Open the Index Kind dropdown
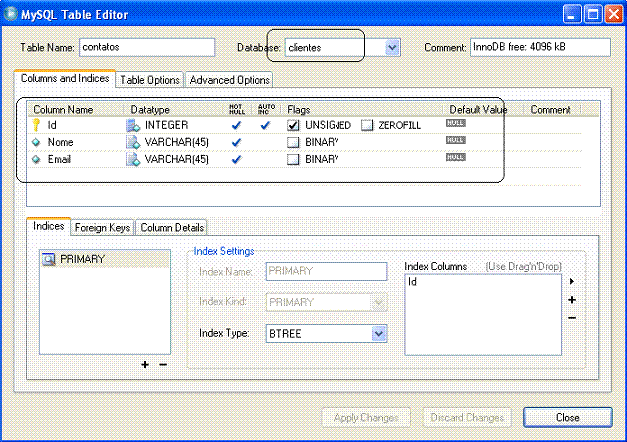This screenshot has height=442, width=627. [x=378, y=302]
